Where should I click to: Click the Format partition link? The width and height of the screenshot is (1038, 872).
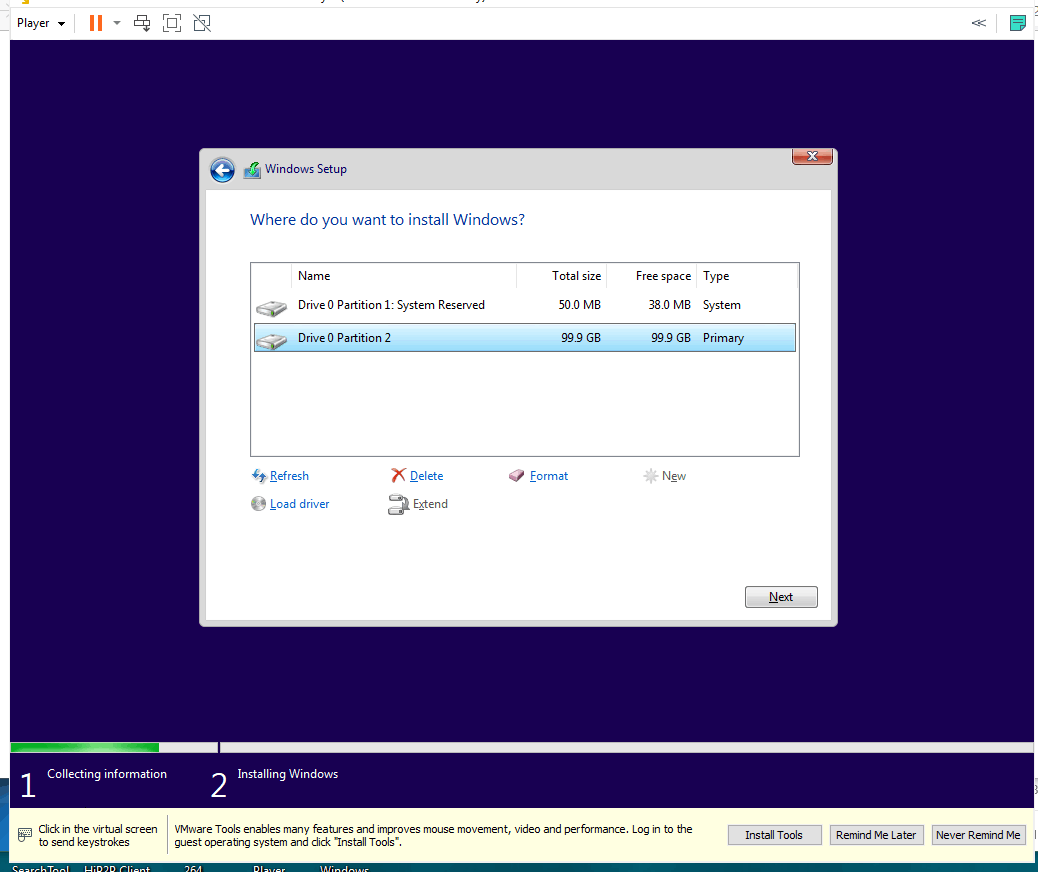coord(549,476)
